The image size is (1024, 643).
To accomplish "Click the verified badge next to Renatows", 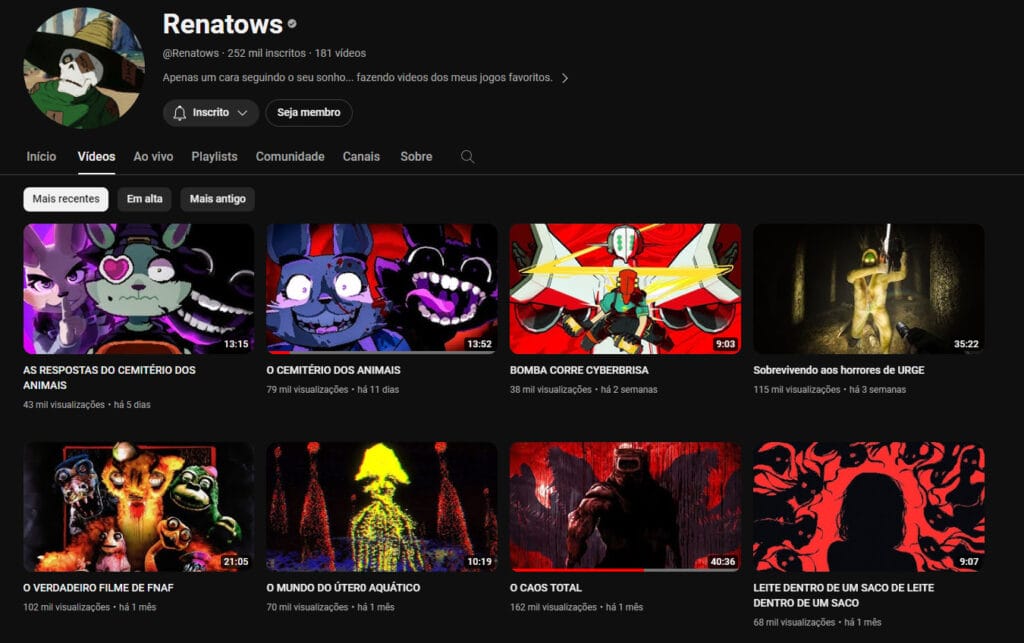I will 292,24.
